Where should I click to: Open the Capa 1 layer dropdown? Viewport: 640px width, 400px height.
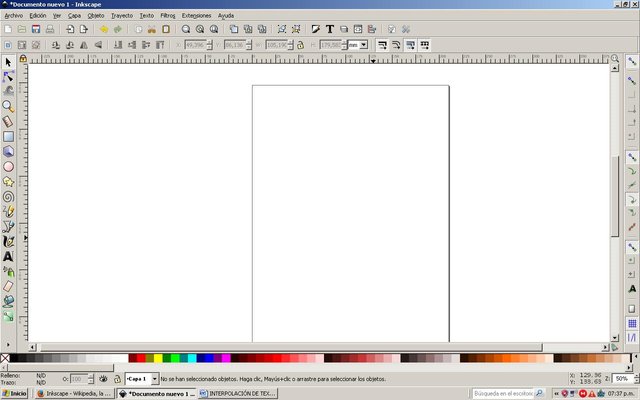154,379
